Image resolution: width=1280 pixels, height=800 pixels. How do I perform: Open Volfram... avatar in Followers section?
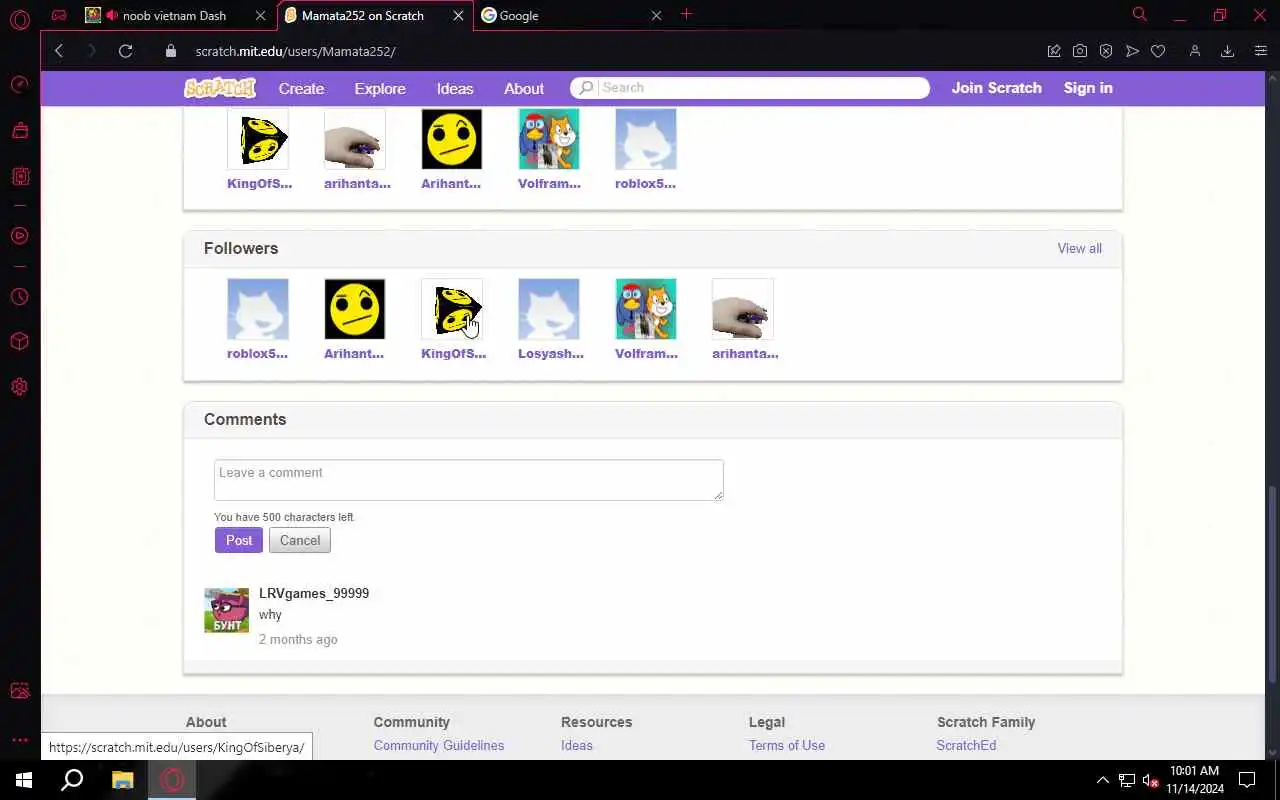[x=646, y=309]
